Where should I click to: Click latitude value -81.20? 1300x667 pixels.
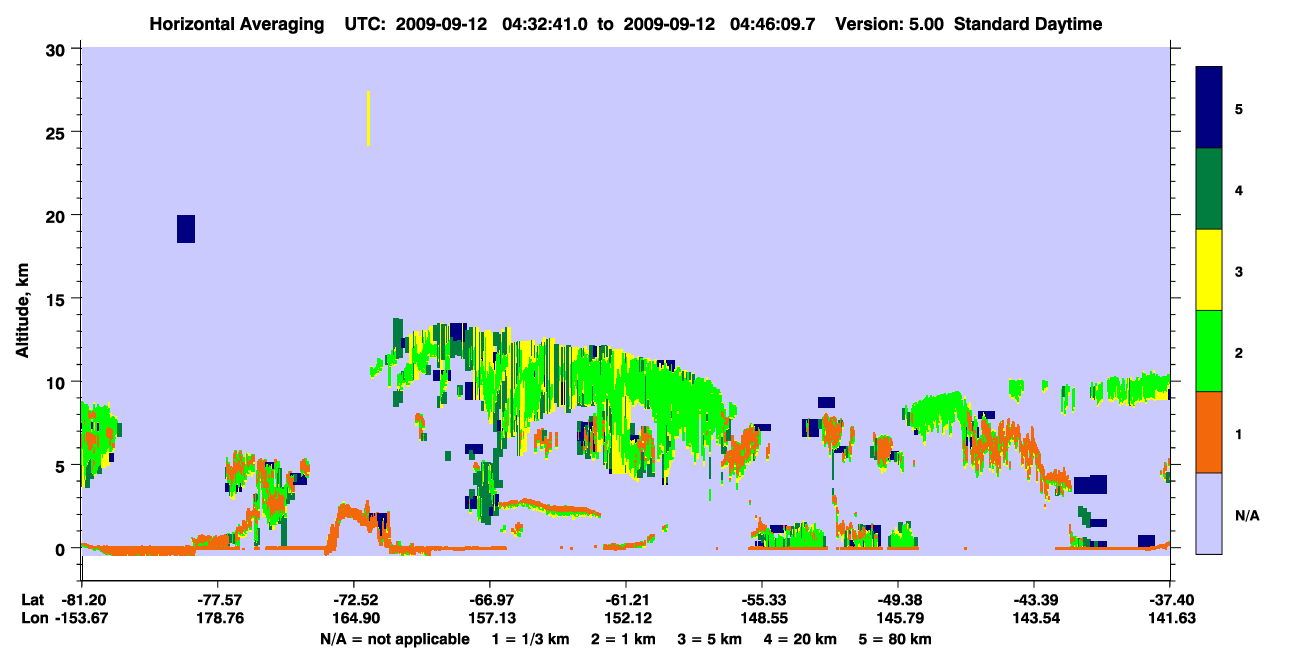tap(82, 600)
